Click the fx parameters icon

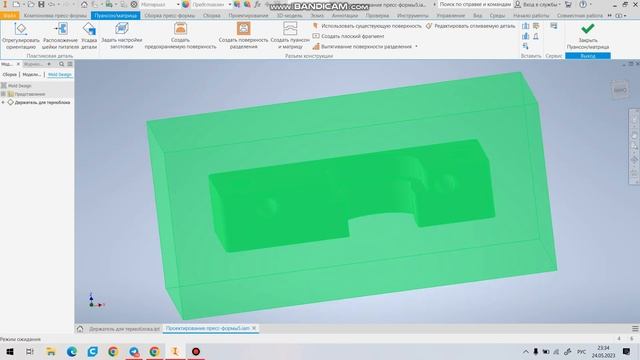tap(258, 4)
